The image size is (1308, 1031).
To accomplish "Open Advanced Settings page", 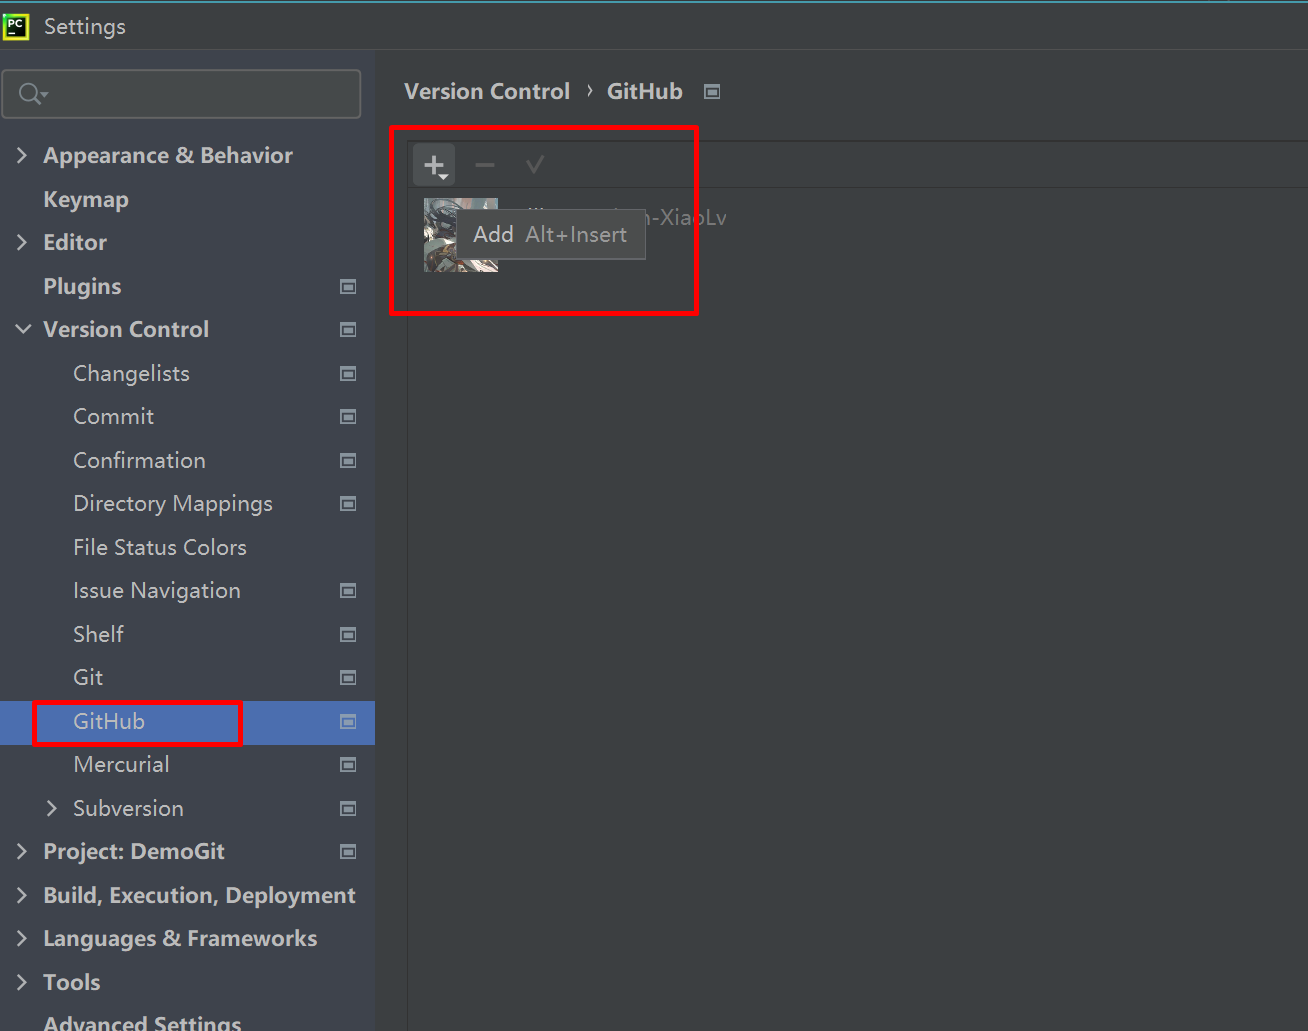I will click(142, 1022).
